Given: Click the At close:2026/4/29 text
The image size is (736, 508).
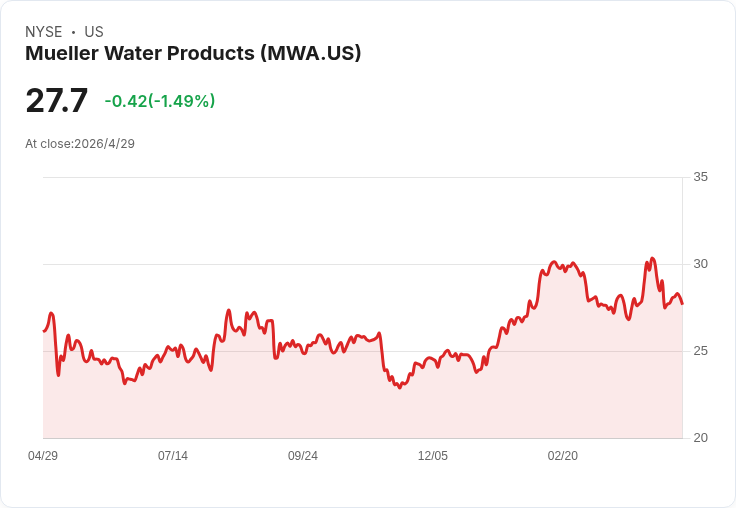Looking at the screenshot, I should (x=80, y=144).
